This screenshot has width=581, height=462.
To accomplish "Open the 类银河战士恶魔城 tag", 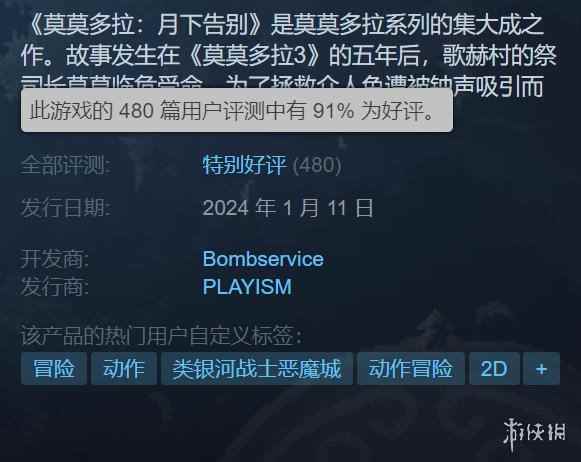I will 257,369.
